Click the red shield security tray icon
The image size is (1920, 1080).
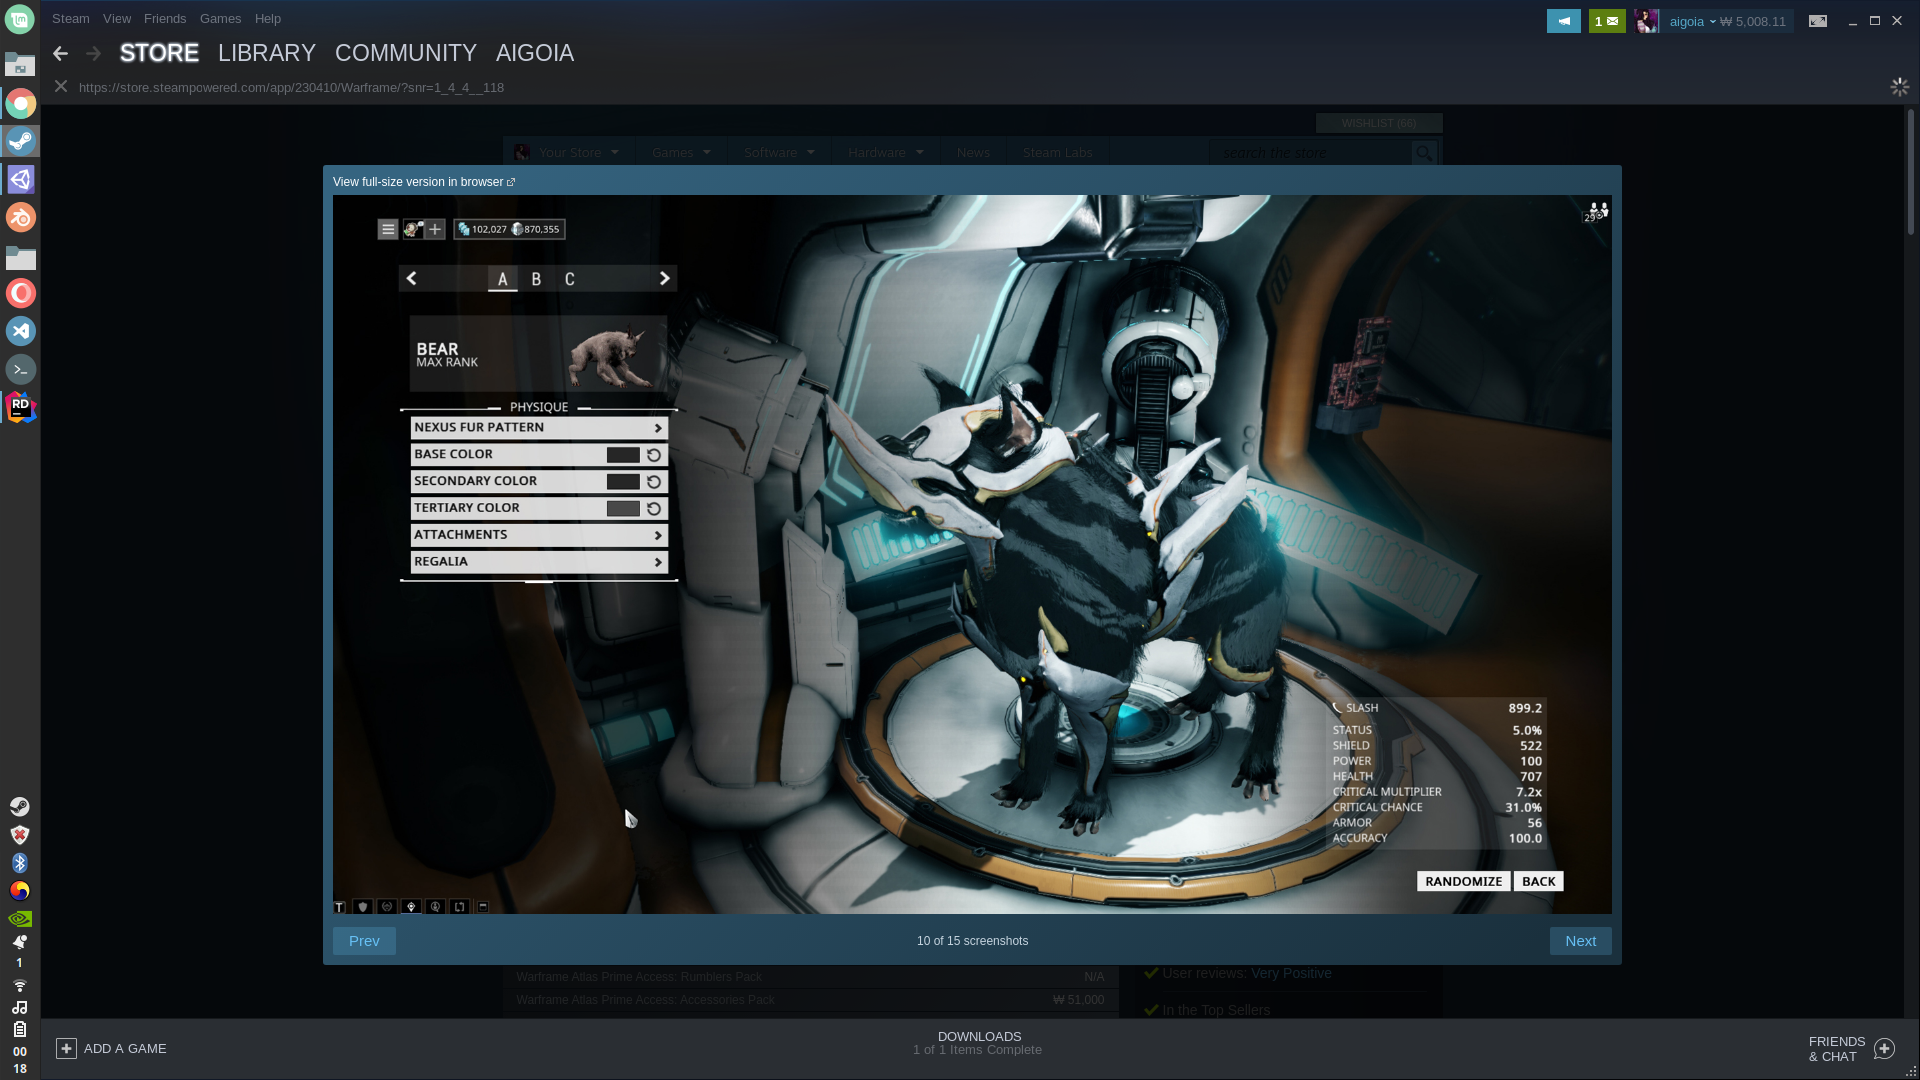click(20, 834)
